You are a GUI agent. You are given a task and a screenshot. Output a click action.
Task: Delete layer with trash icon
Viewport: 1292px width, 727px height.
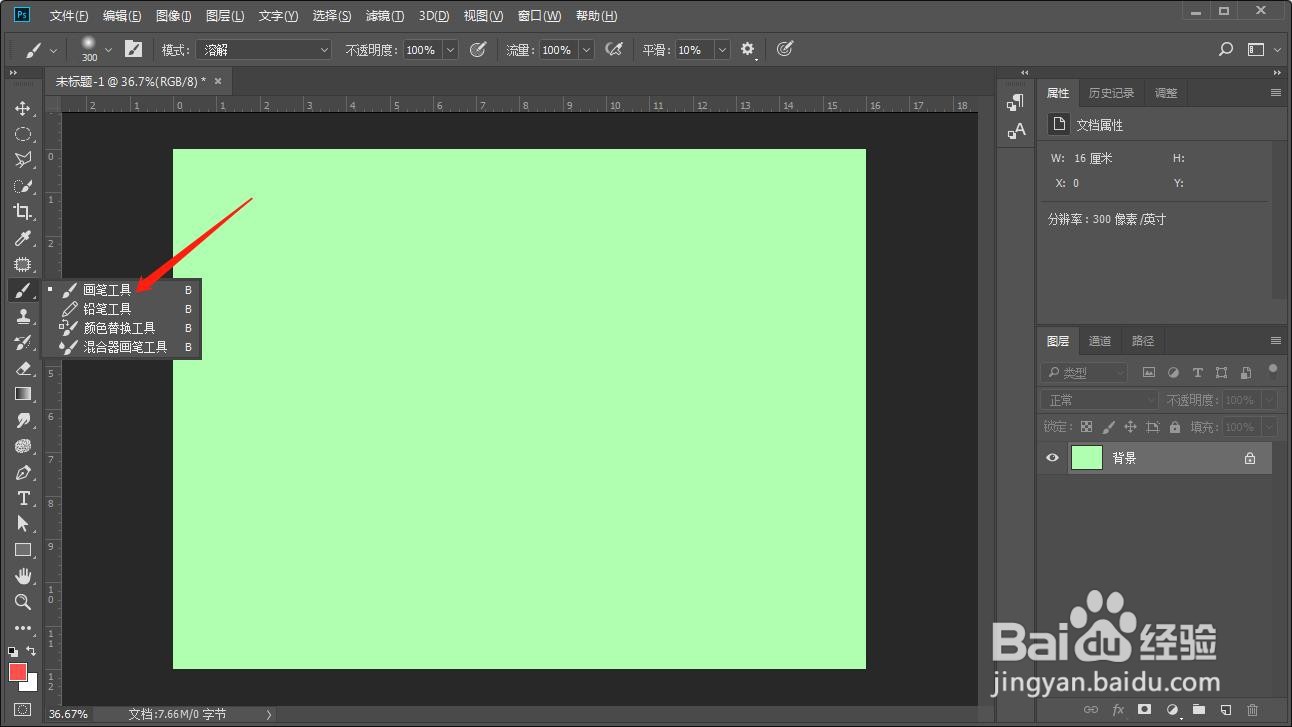click(x=1253, y=710)
